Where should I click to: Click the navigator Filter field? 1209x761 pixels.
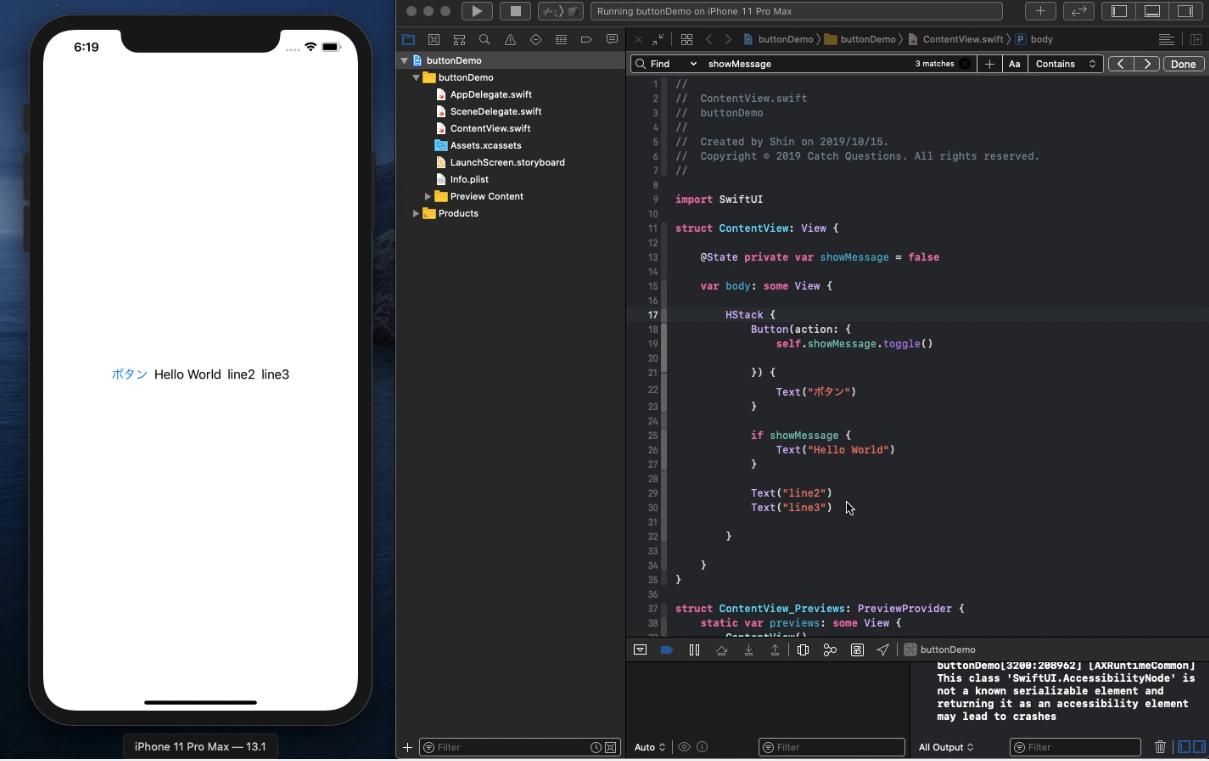520,748
